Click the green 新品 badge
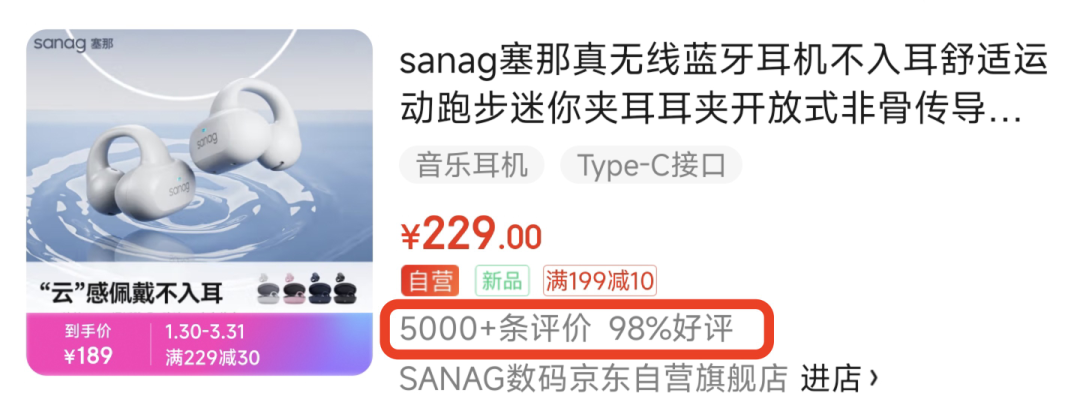This screenshot has width=1080, height=420. (502, 281)
